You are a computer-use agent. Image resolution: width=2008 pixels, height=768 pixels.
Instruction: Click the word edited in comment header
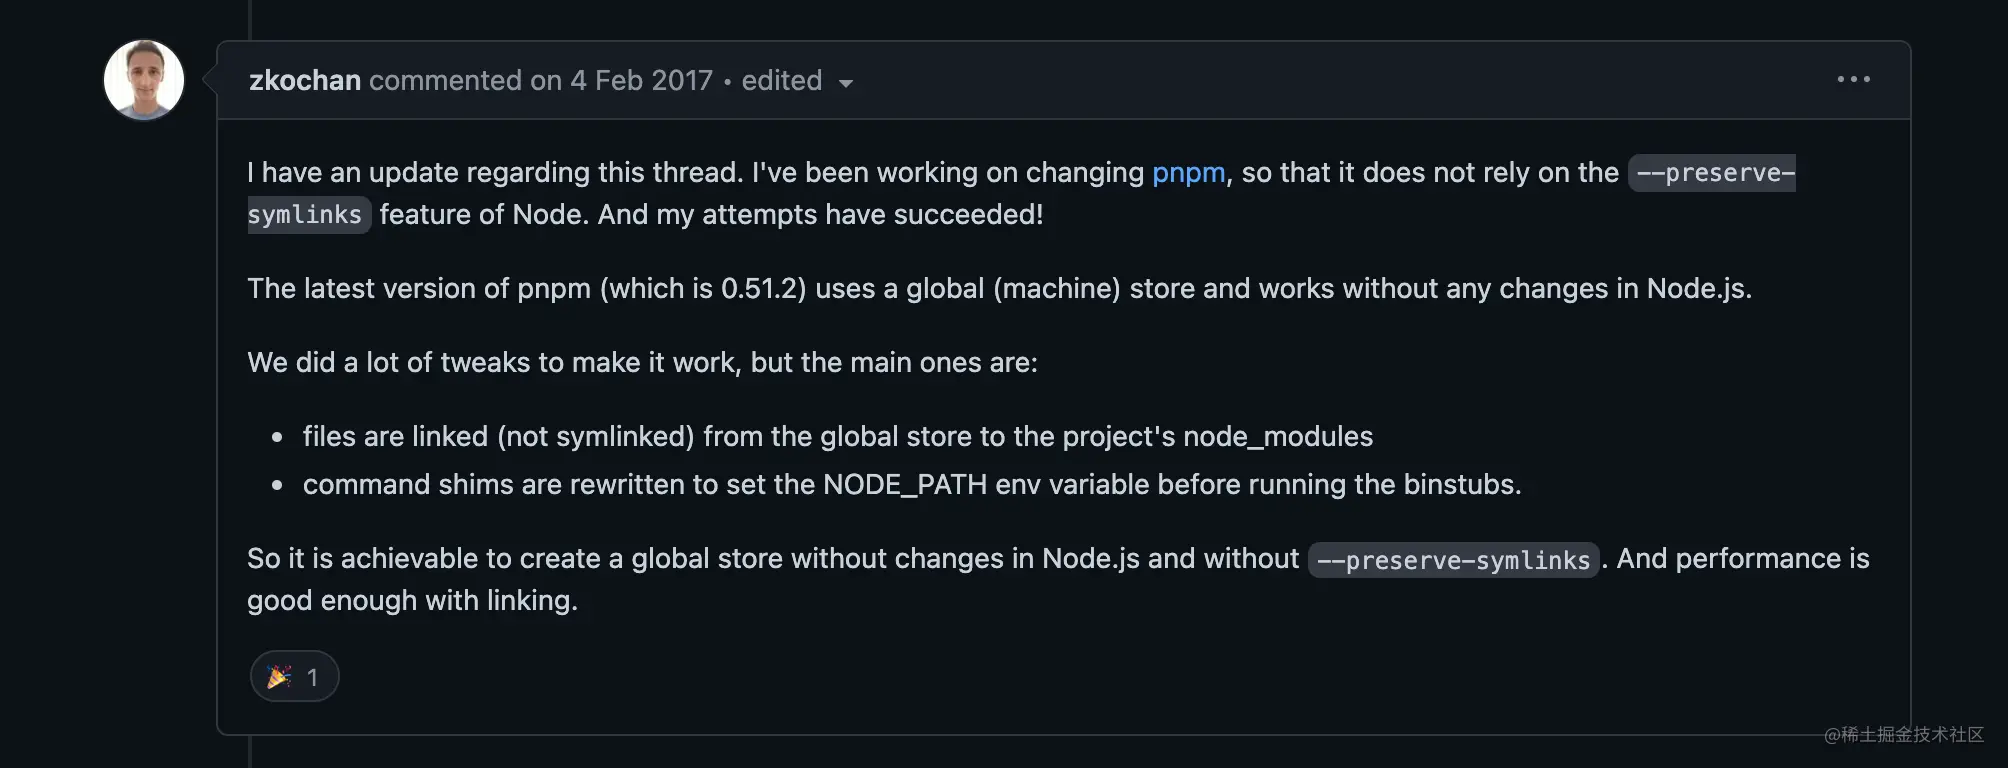click(x=782, y=80)
